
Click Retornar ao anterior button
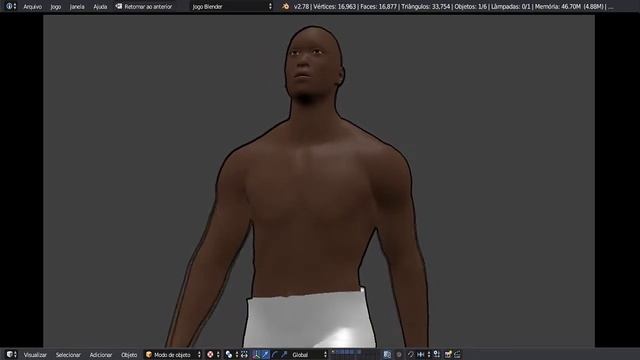(x=144, y=7)
